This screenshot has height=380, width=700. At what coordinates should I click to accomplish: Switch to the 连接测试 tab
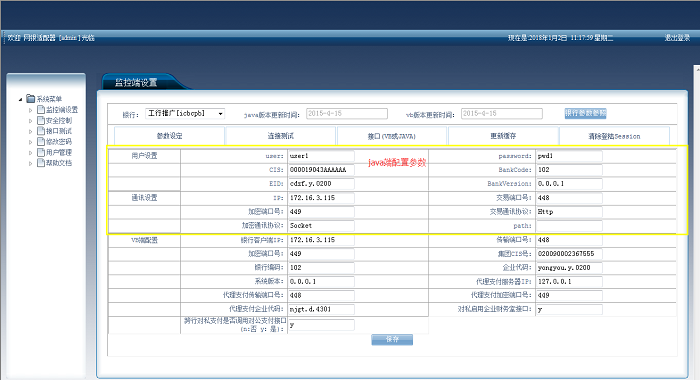pyautogui.click(x=280, y=136)
